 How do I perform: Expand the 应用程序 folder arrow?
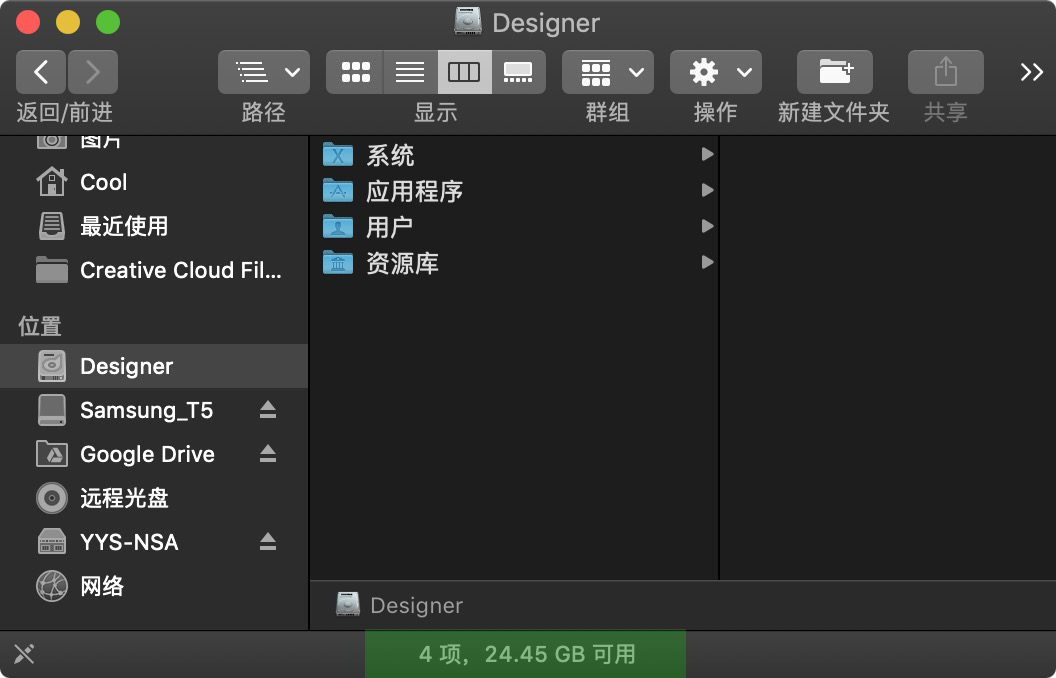point(707,191)
